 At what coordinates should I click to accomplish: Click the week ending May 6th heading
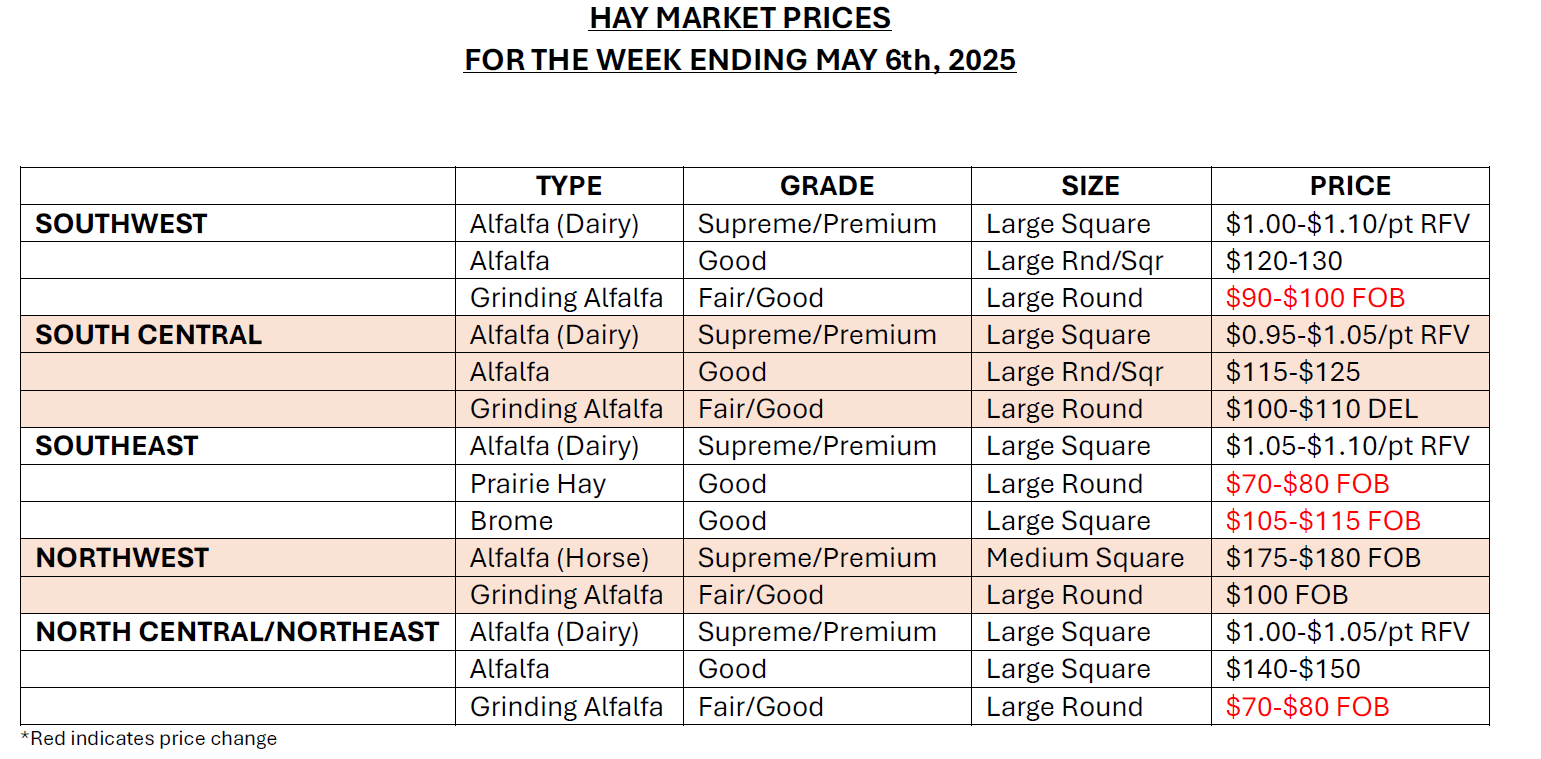(x=740, y=60)
